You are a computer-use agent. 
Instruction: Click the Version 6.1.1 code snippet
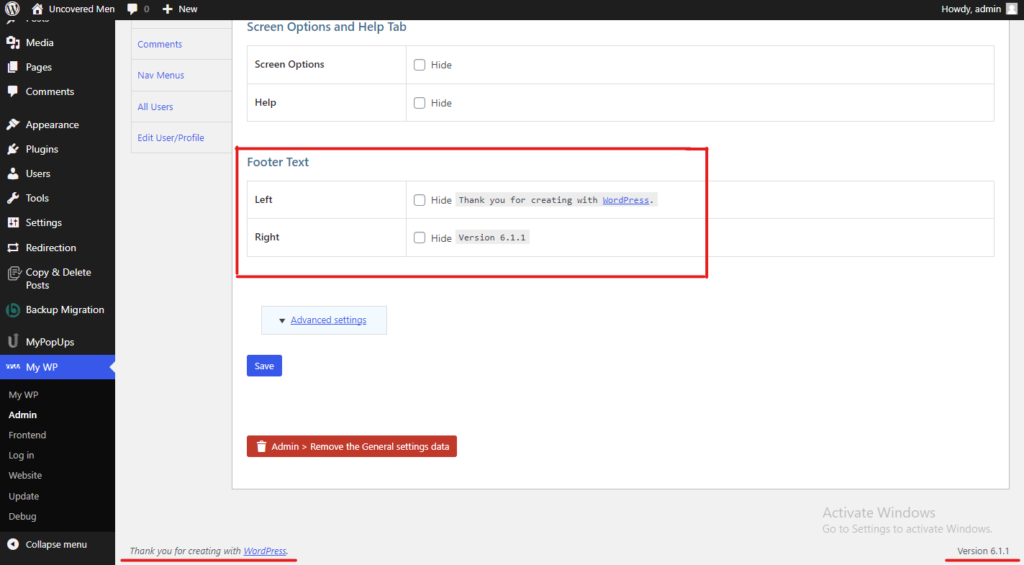pos(492,238)
